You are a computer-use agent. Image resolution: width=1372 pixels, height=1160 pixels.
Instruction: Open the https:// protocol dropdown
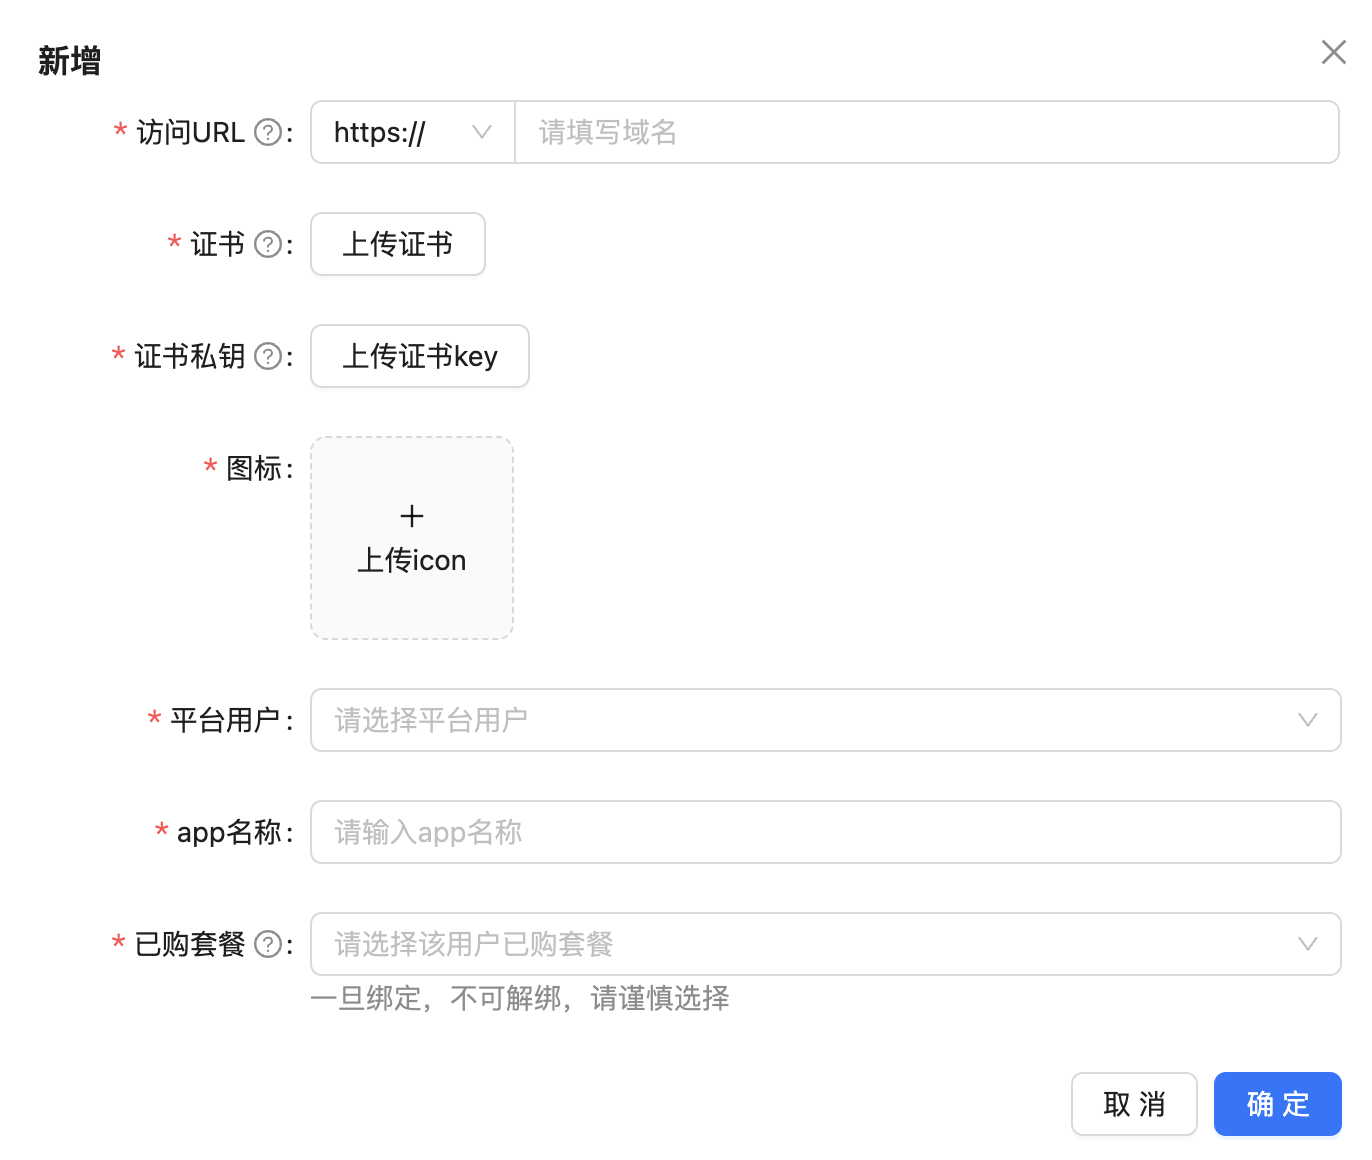pos(412,132)
